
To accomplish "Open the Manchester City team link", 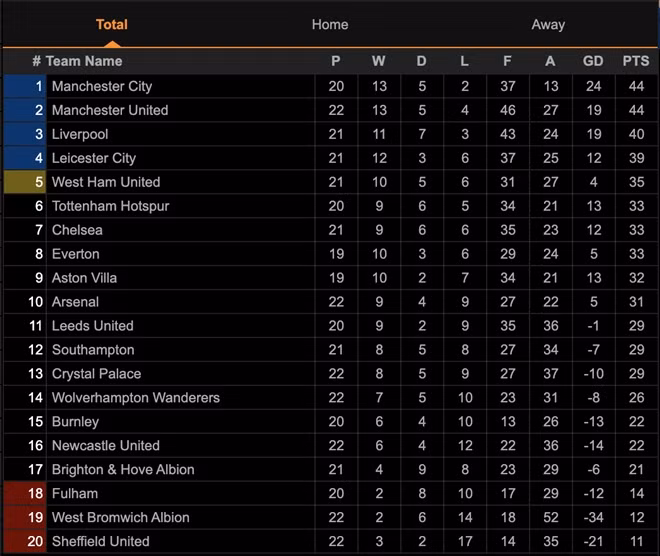I will [x=102, y=86].
